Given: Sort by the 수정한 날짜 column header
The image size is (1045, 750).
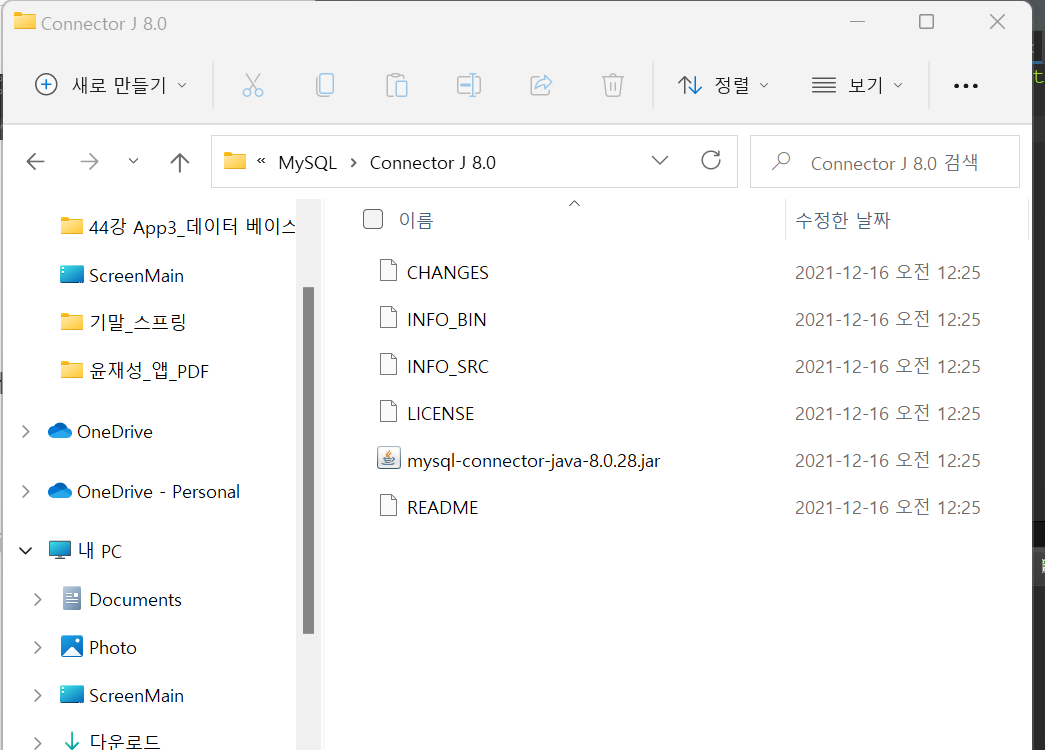Looking at the screenshot, I should [x=843, y=220].
